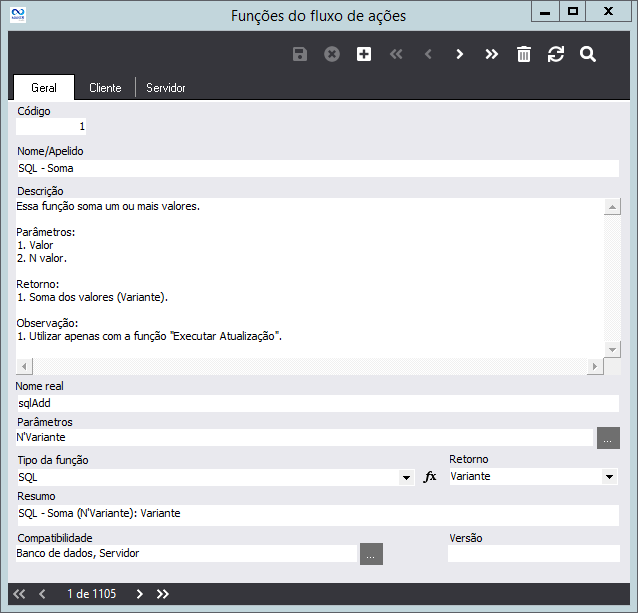Screen dimensions: 638x613
Task: Refresh data with the reload icon
Action: [x=556, y=54]
